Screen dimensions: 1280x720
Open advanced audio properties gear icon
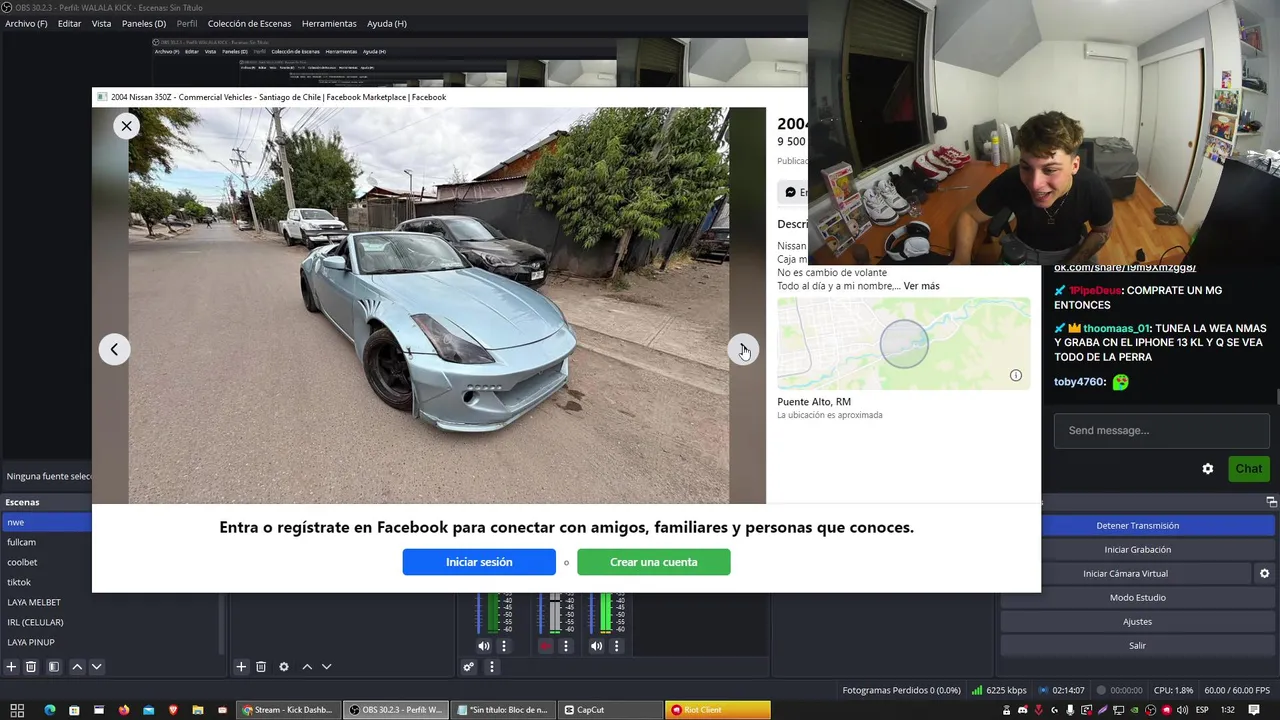coord(468,667)
